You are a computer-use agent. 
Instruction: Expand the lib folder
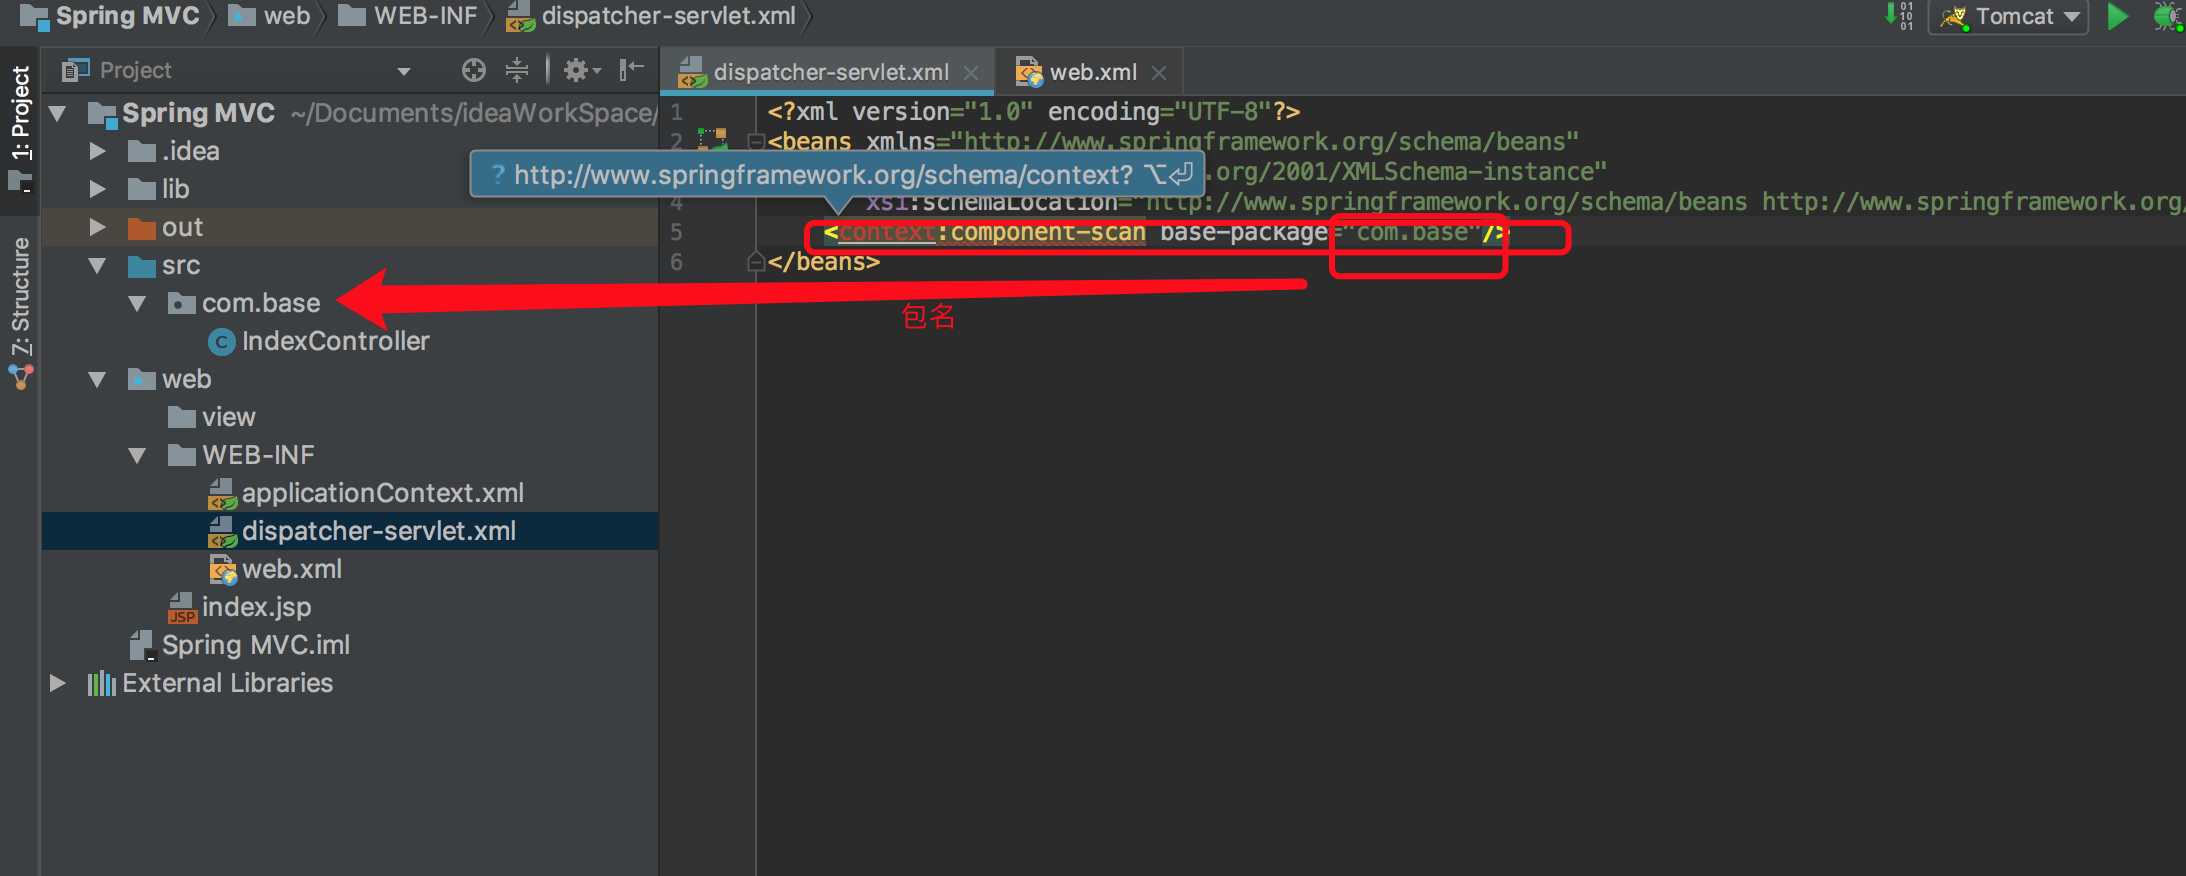point(97,189)
